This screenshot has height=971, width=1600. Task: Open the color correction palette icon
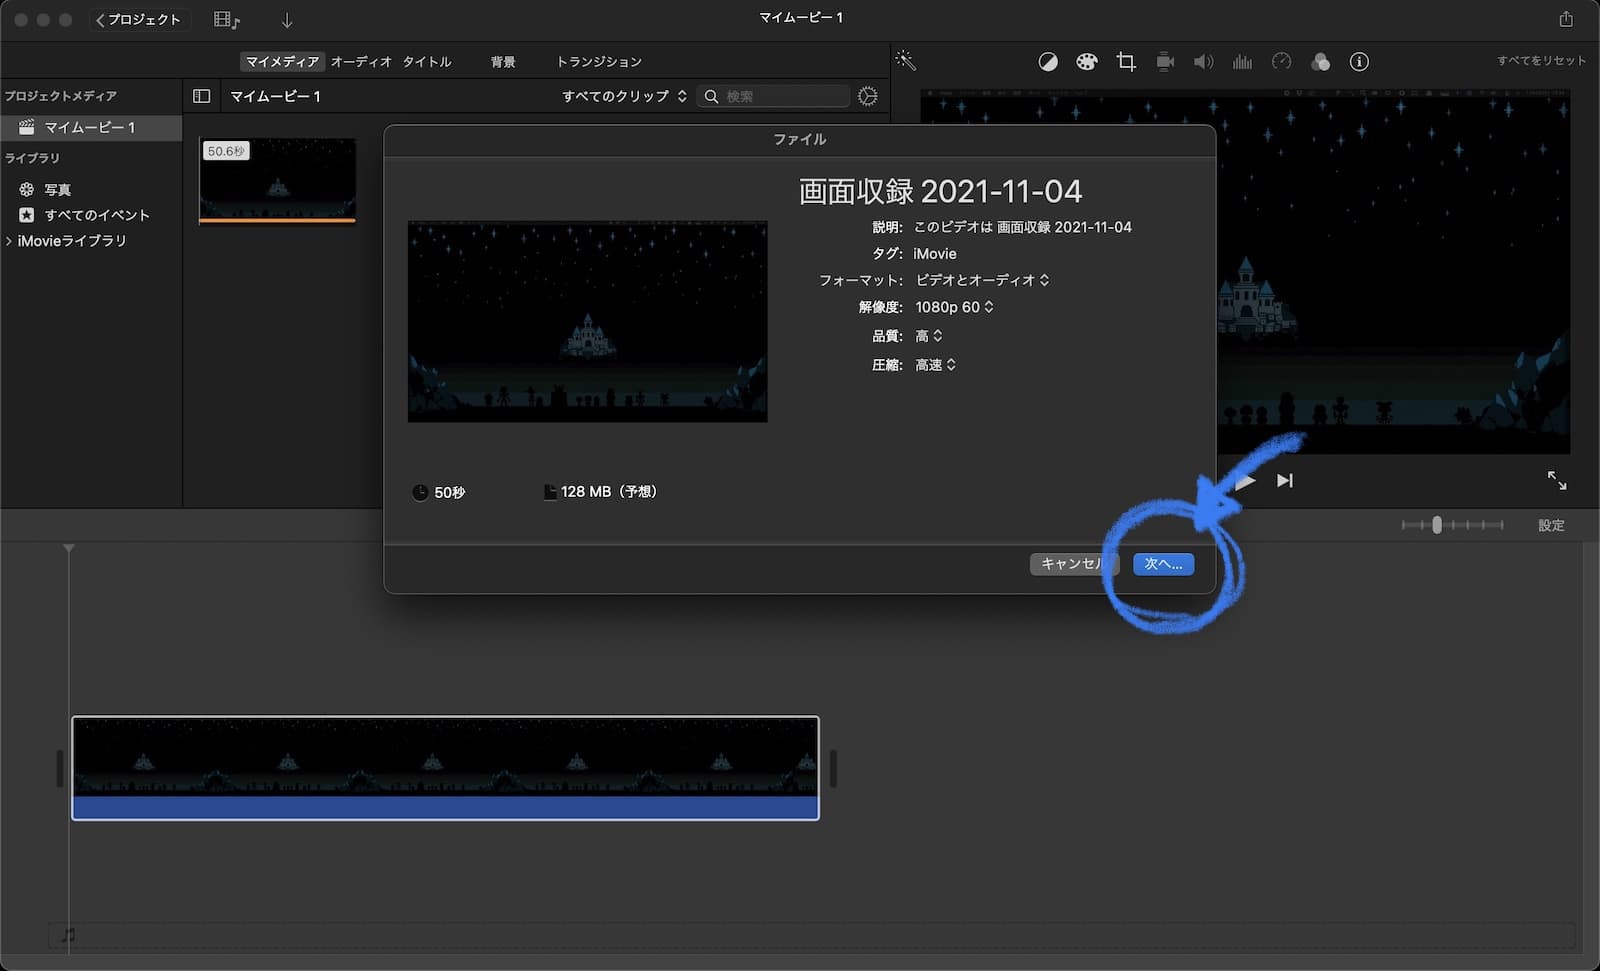1087,61
